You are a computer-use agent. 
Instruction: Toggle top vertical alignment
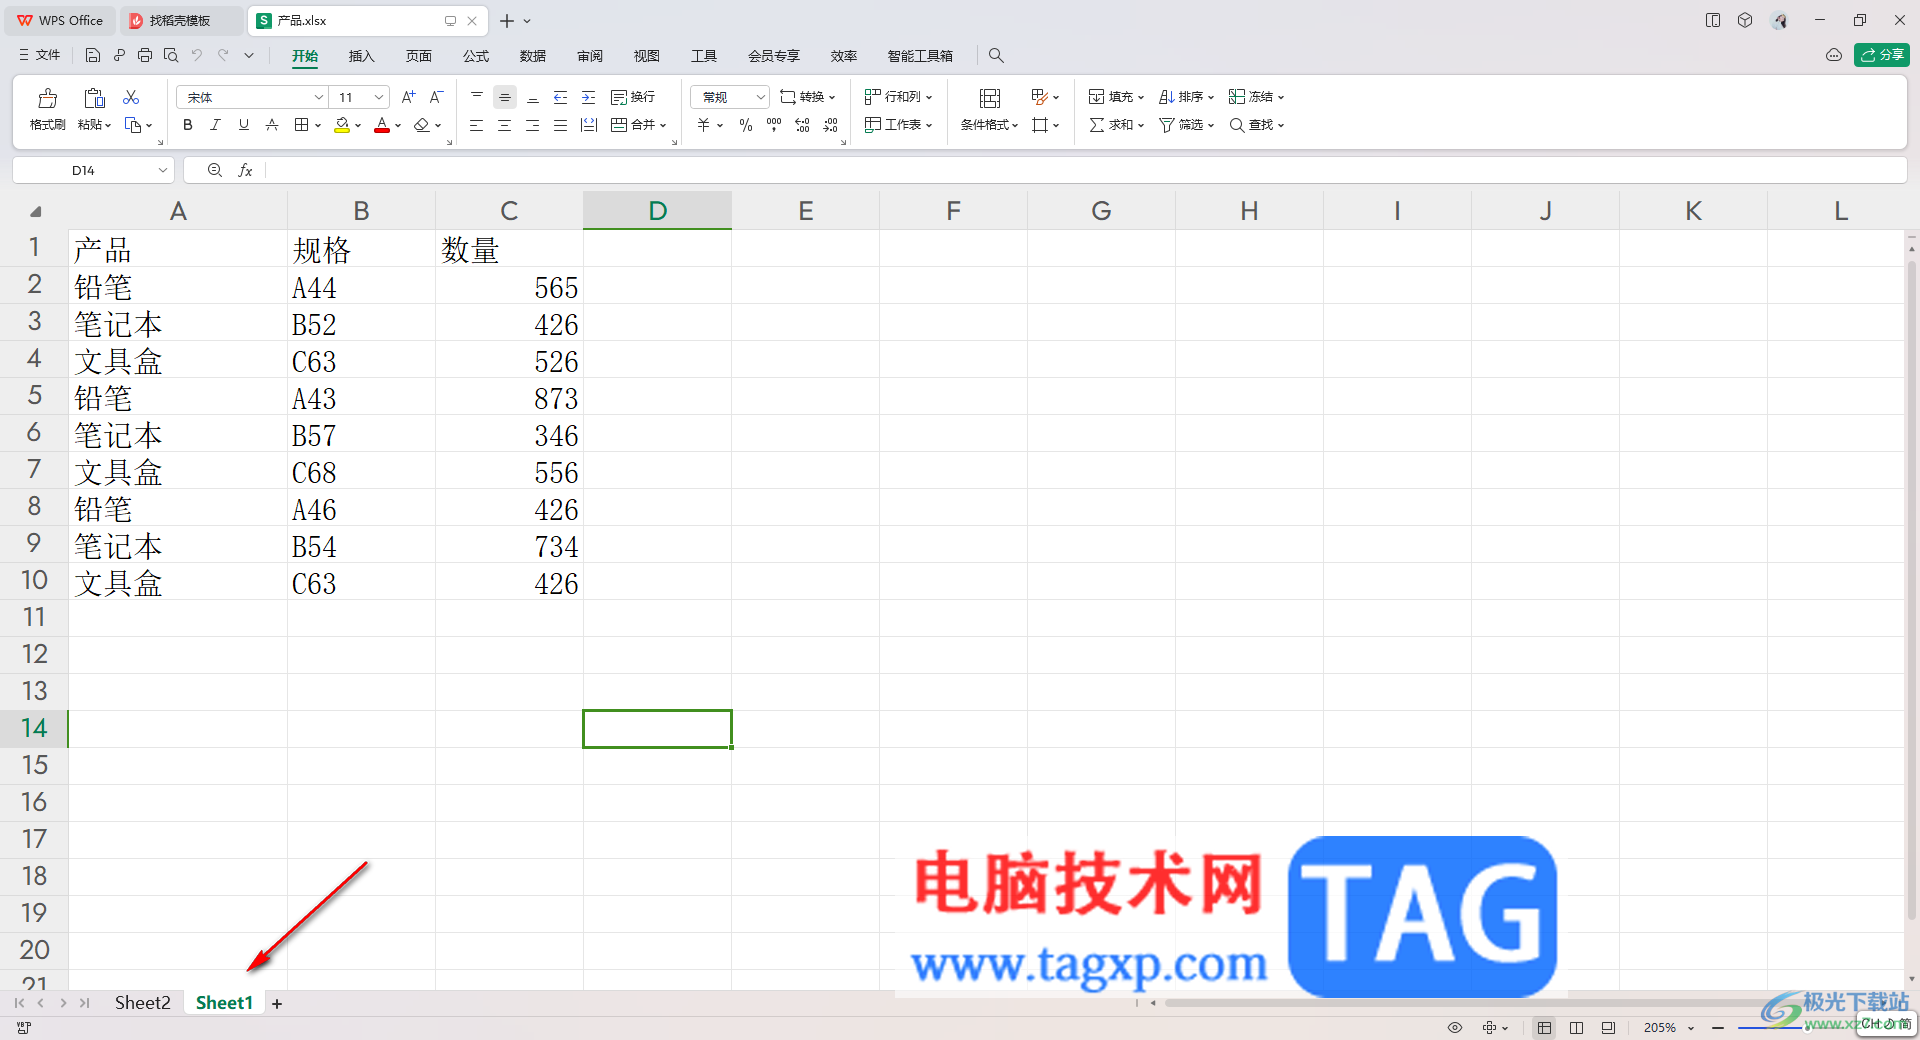click(477, 97)
